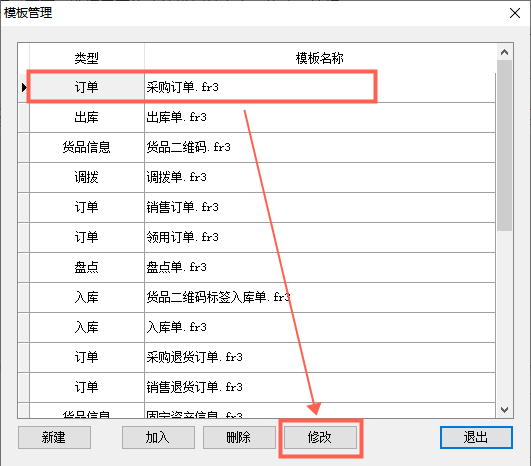Click the 类型 column header
Viewport: 531px width, 466px height.
click(87, 58)
